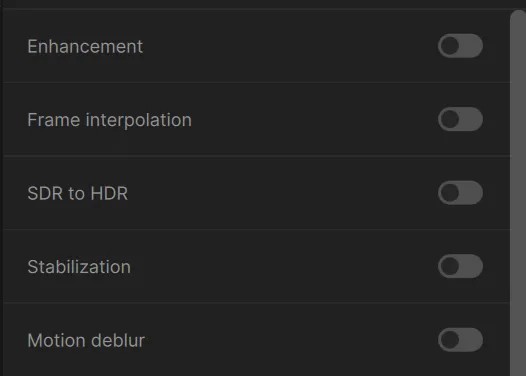
Task: Click the circular knob of Stabilization switch
Action: point(450,266)
